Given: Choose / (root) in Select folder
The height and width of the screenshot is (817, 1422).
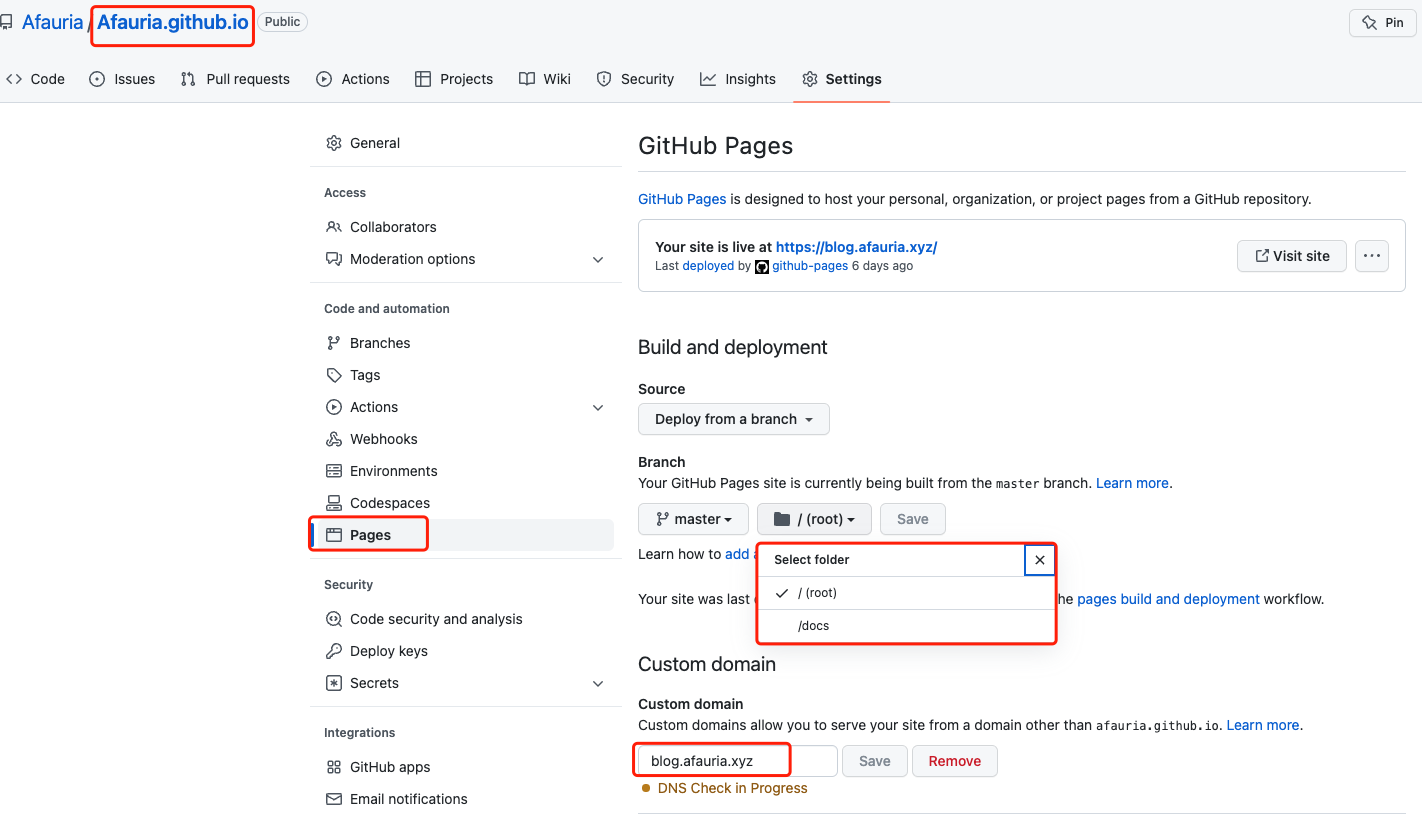Looking at the screenshot, I should [x=906, y=593].
